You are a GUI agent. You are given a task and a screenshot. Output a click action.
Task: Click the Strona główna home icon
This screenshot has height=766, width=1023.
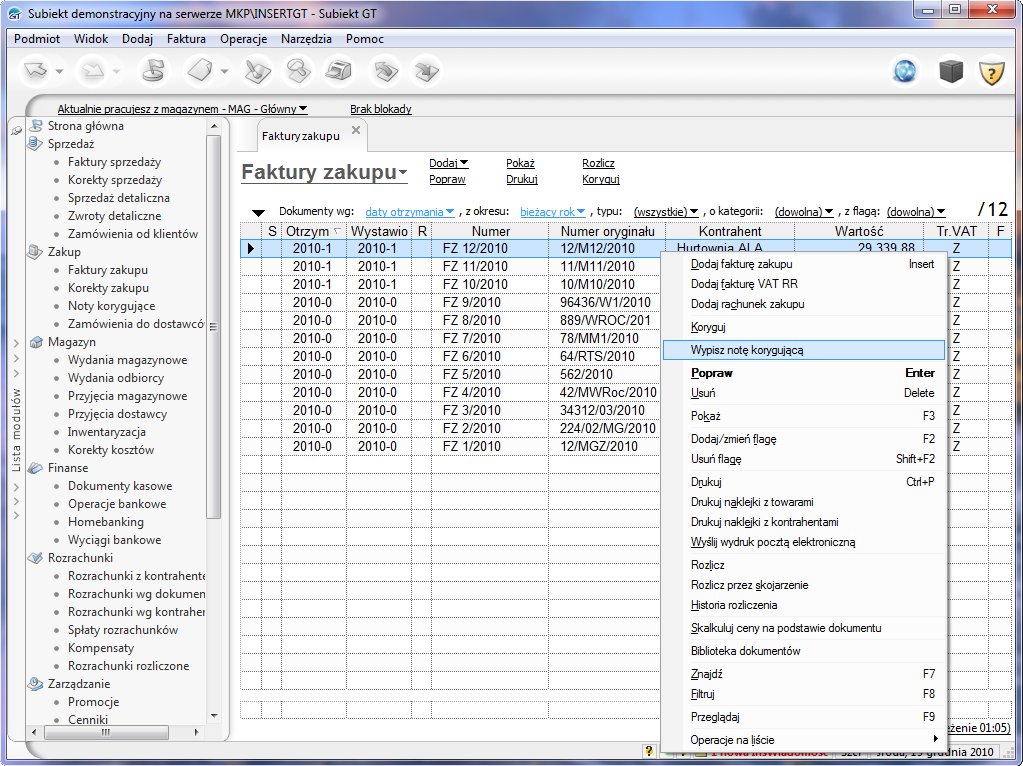coord(37,126)
